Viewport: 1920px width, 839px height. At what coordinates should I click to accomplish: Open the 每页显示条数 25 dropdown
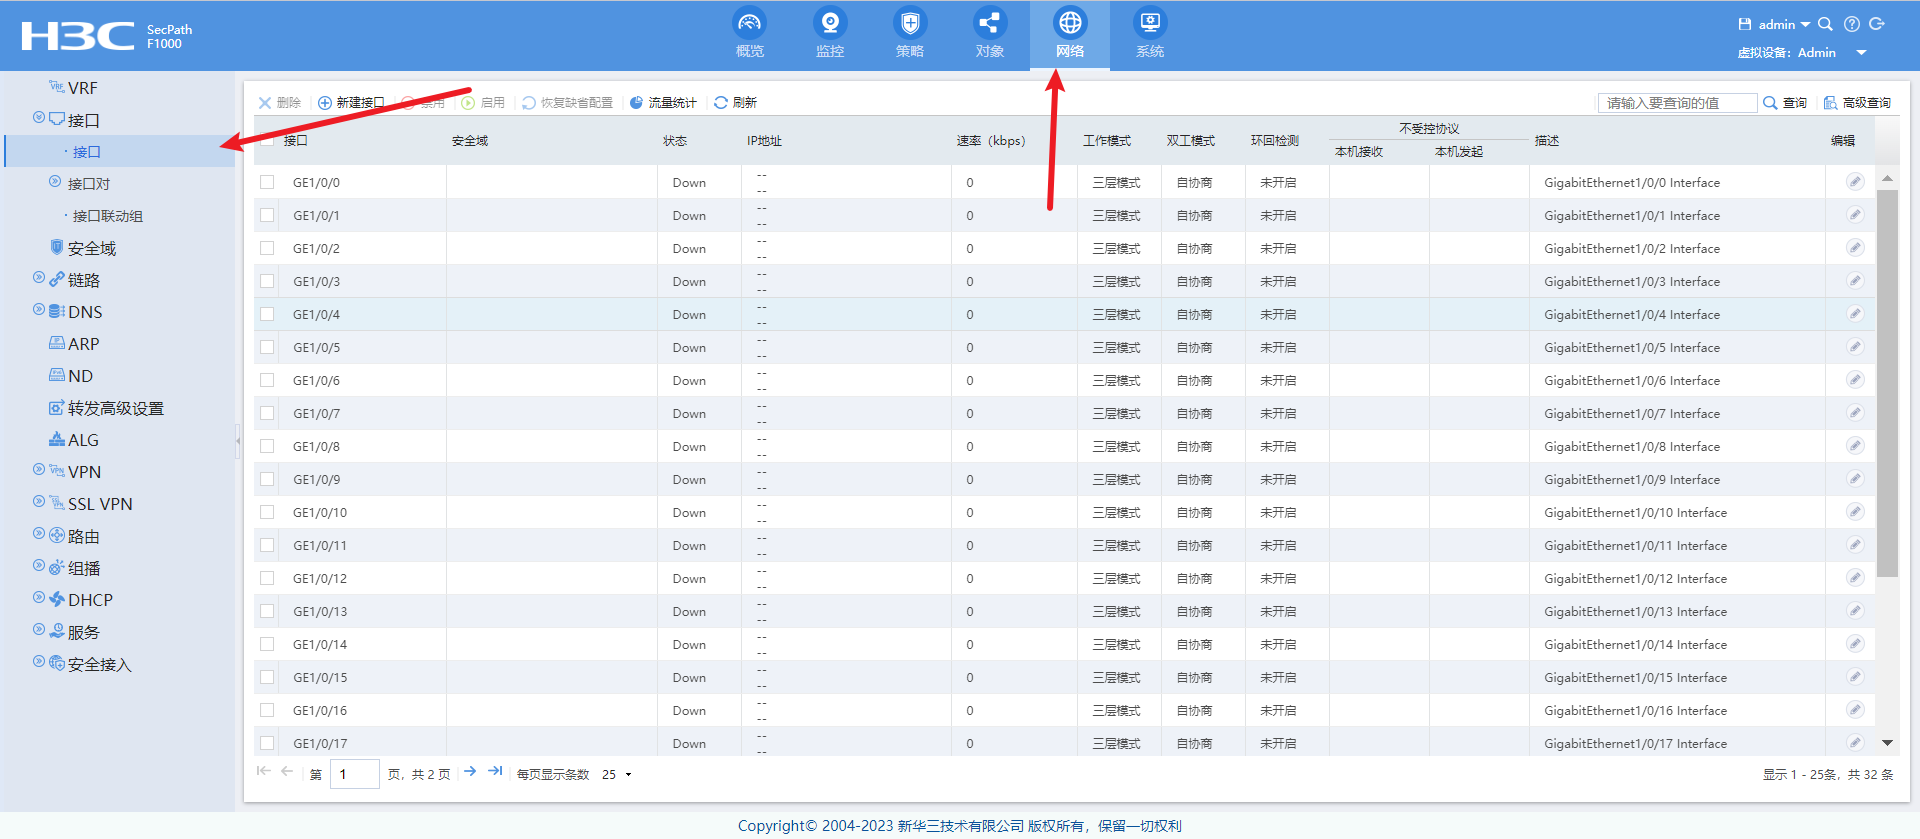(x=617, y=774)
